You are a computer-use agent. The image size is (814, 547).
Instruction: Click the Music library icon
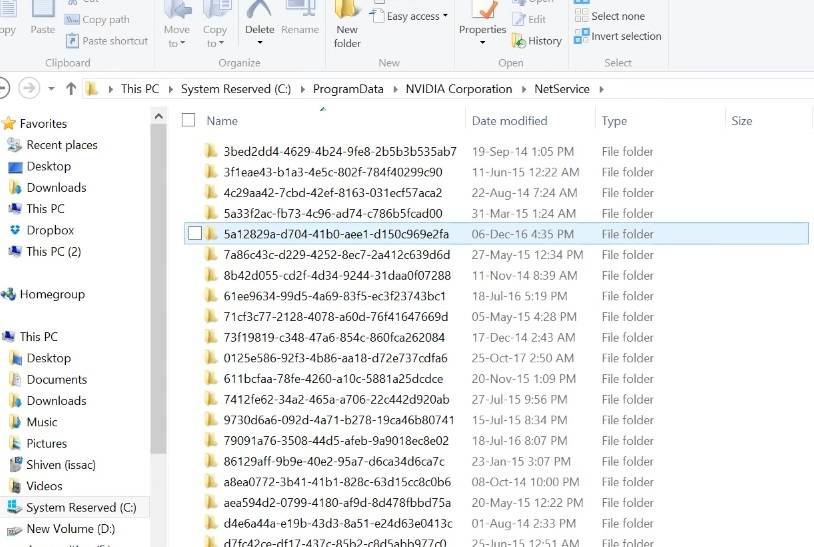click(x=16, y=422)
